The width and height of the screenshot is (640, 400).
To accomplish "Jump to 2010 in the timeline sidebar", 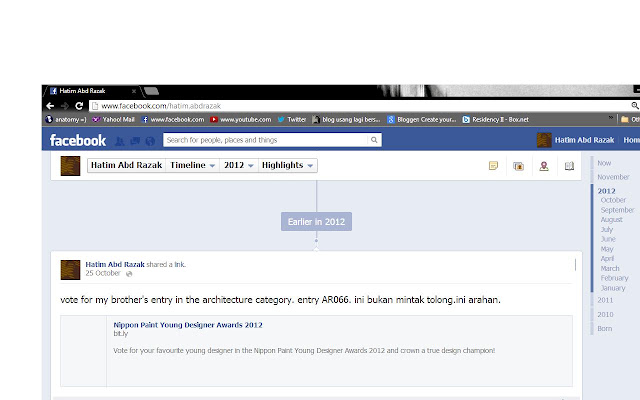I will tap(605, 315).
